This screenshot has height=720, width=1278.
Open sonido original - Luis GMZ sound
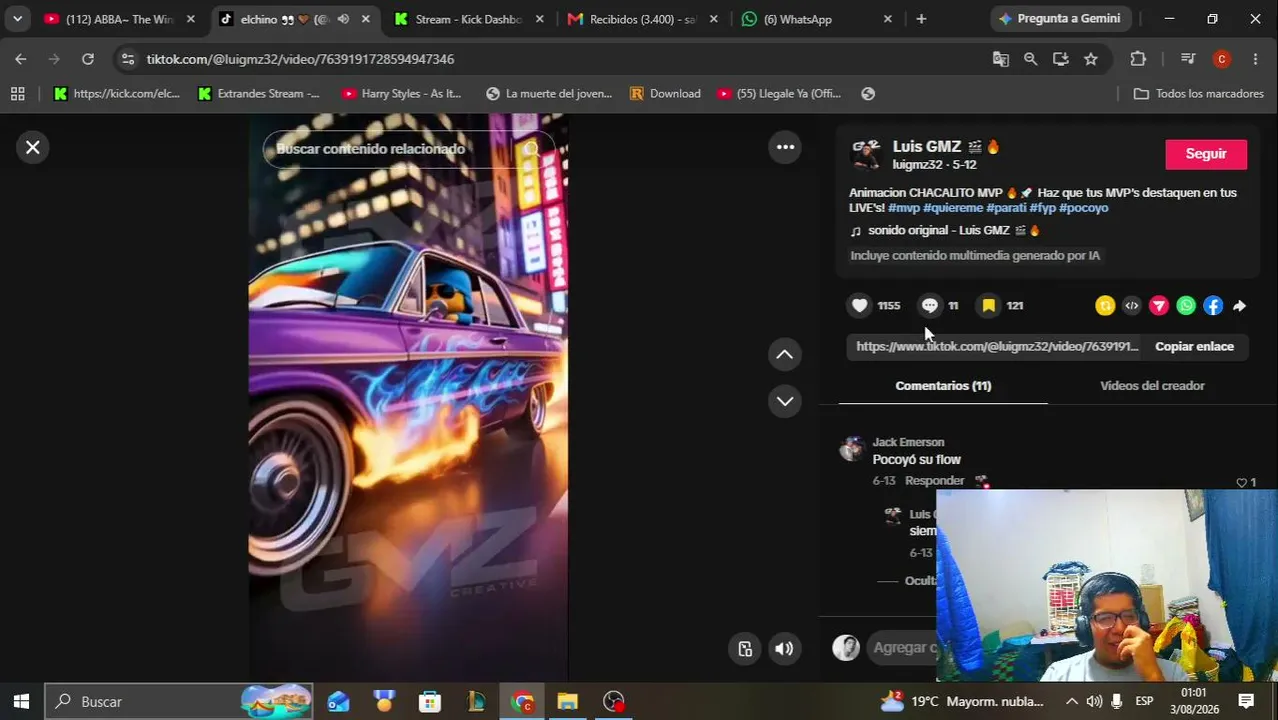(x=945, y=231)
